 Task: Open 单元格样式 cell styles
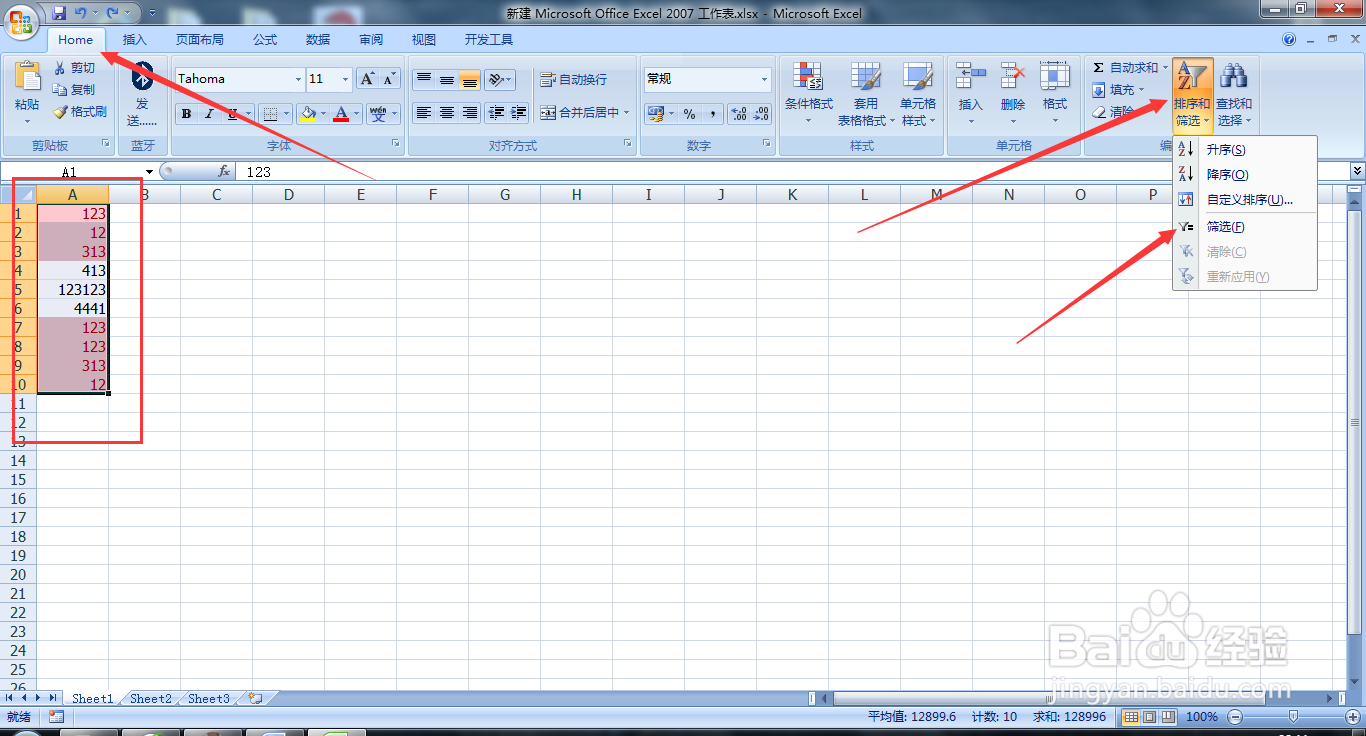(x=918, y=94)
